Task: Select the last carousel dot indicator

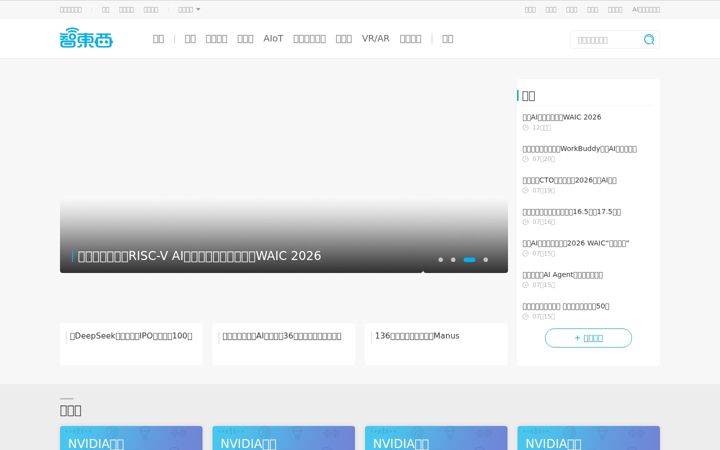Action: tap(485, 260)
